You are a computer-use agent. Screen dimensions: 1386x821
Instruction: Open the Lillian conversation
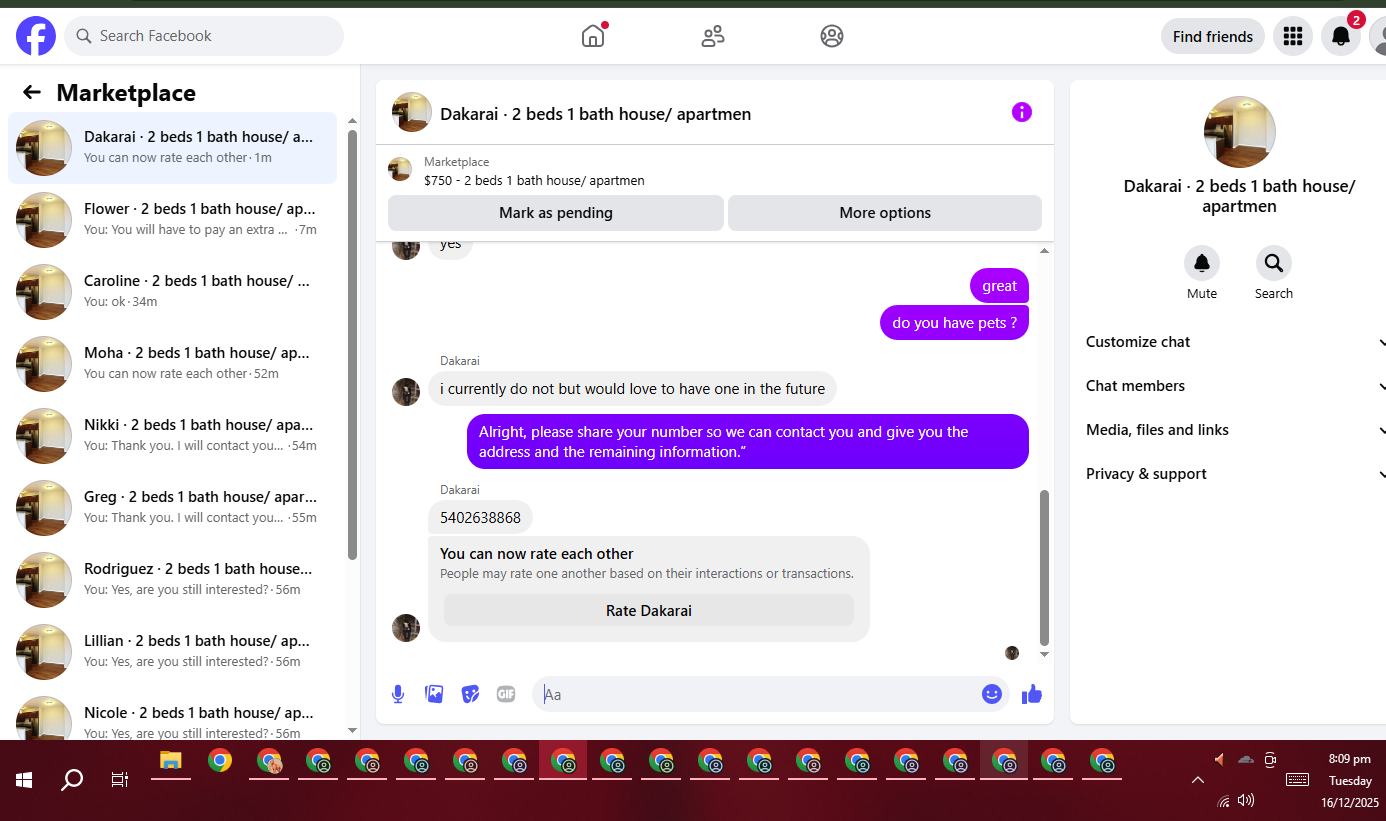coord(172,652)
